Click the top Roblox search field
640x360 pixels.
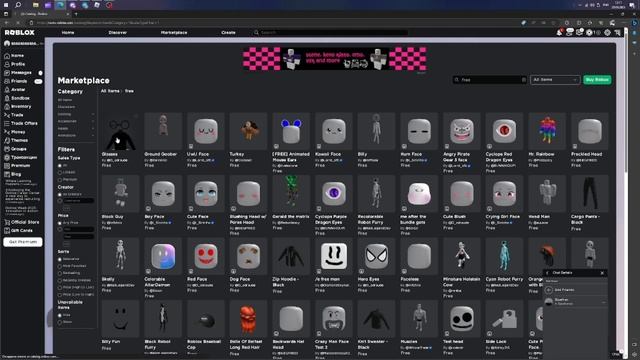pyautogui.click(x=331, y=32)
